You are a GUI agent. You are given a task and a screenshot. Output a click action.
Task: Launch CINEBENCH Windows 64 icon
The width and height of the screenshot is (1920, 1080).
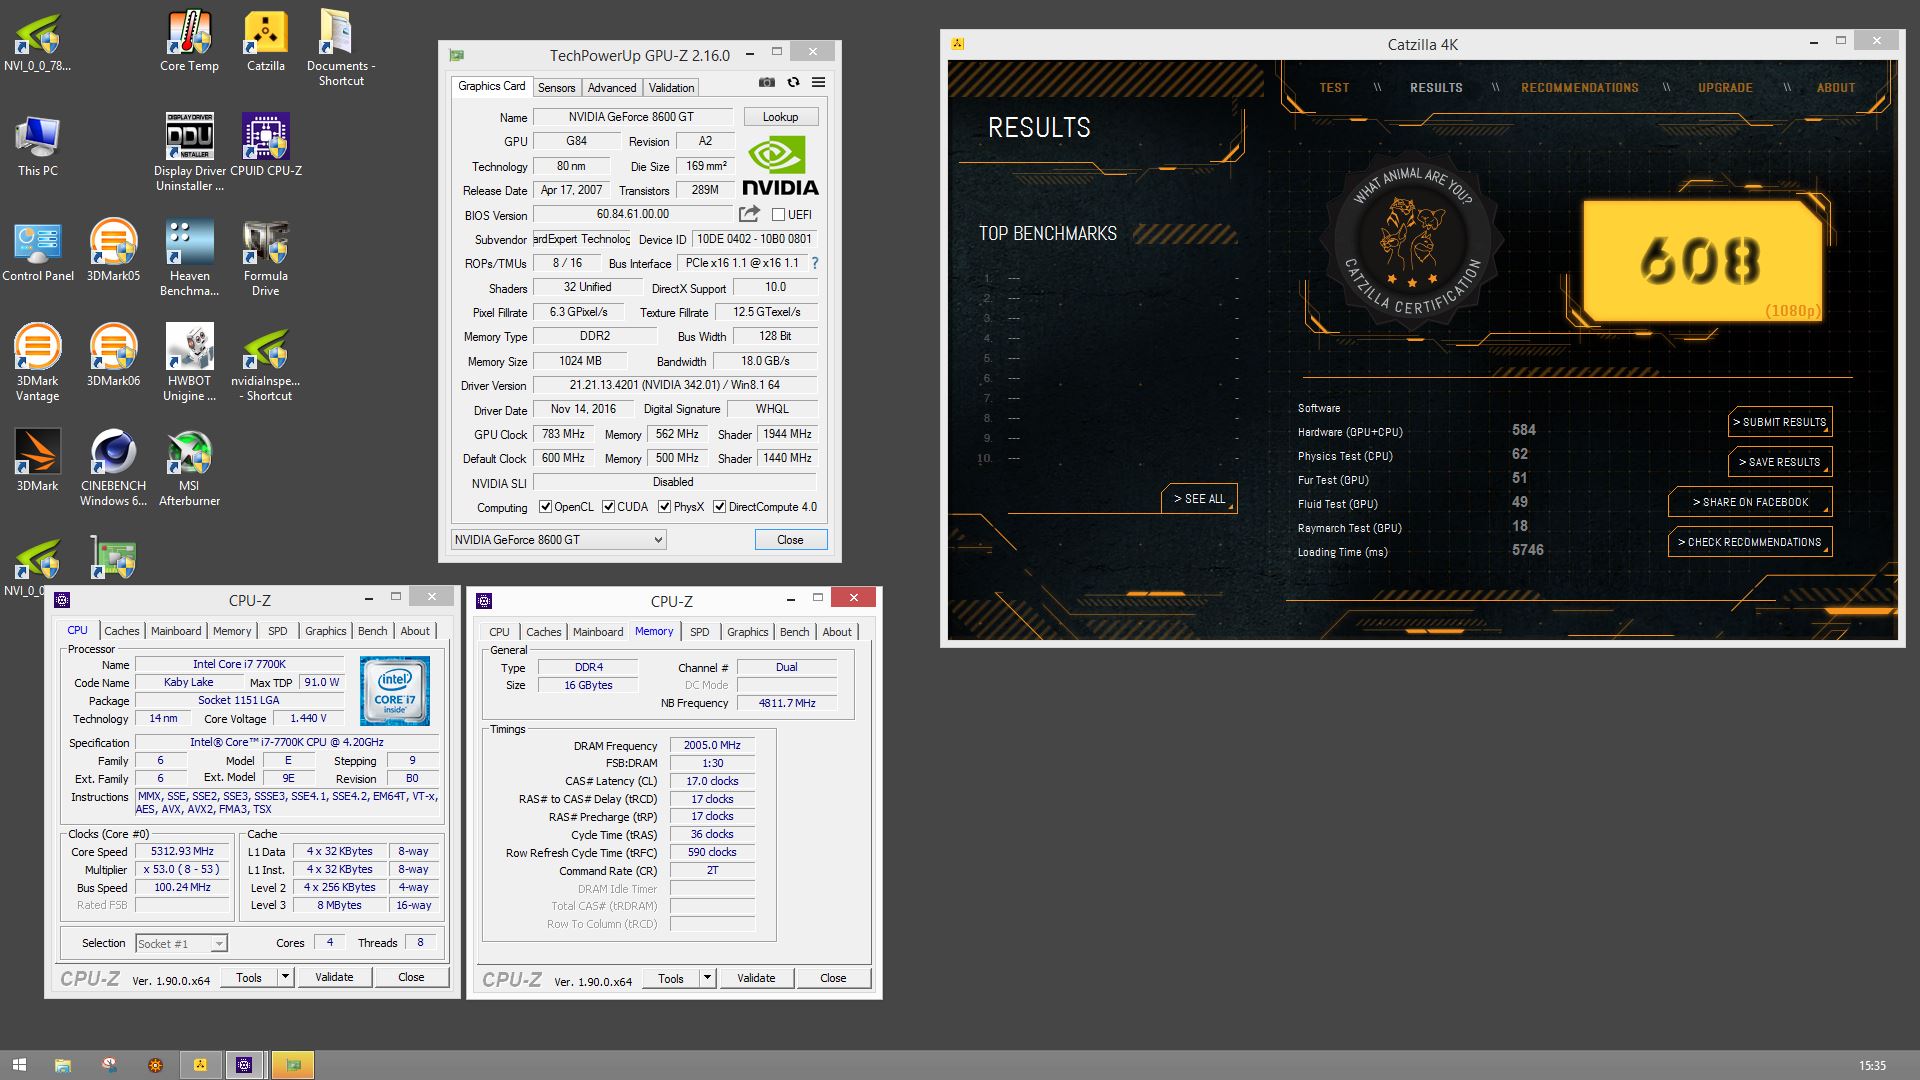point(113,468)
